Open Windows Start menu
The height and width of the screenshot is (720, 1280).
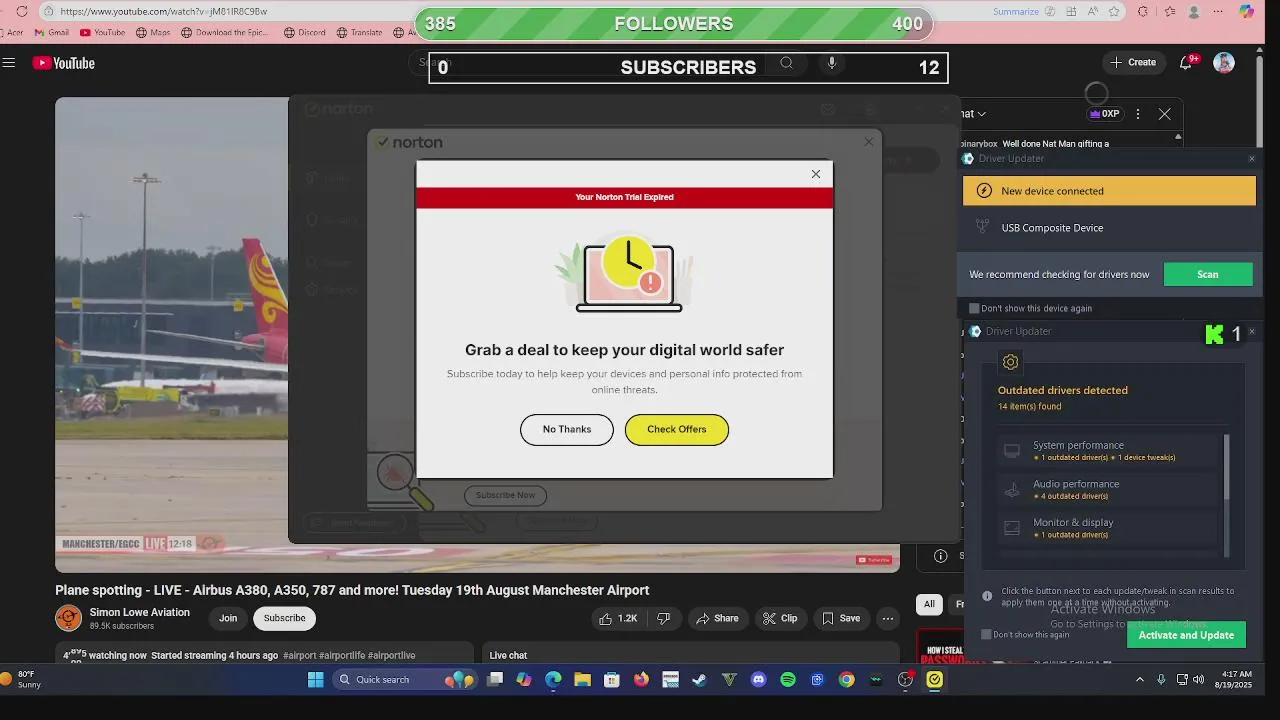316,680
